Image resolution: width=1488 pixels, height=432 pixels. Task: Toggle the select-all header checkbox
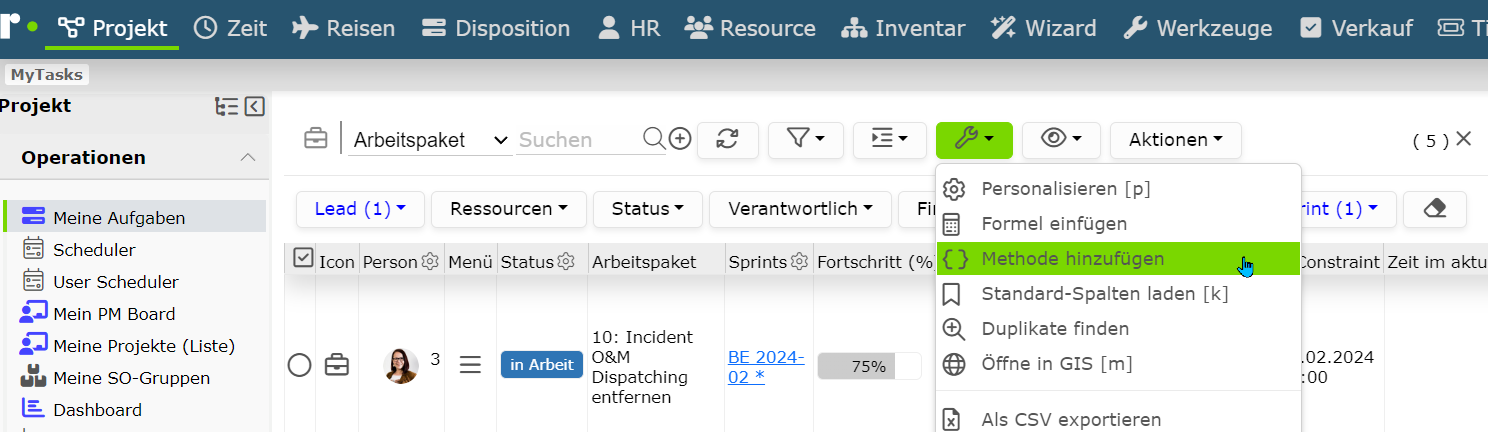303,258
